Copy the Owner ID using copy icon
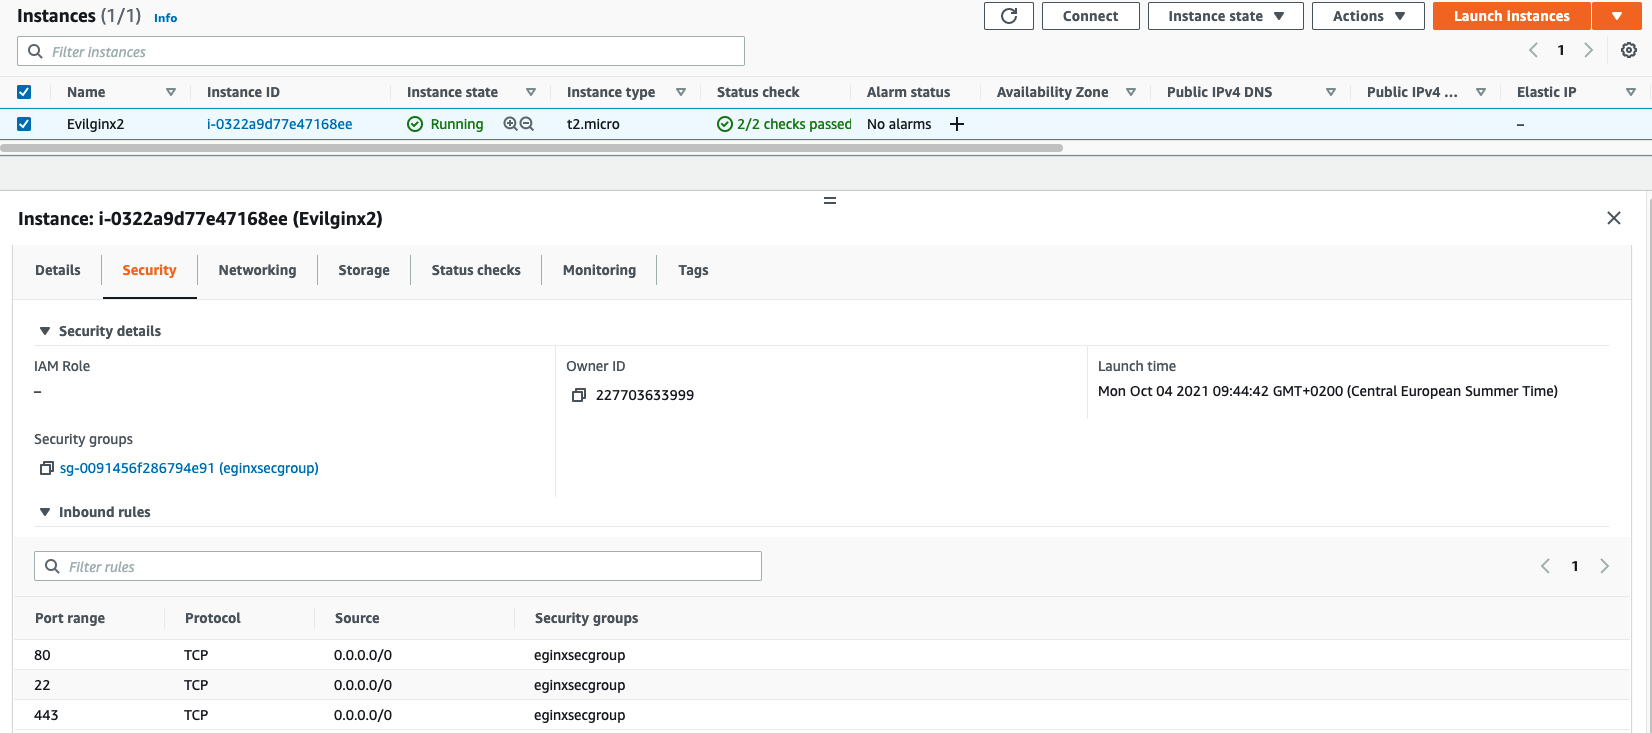 click(x=578, y=395)
